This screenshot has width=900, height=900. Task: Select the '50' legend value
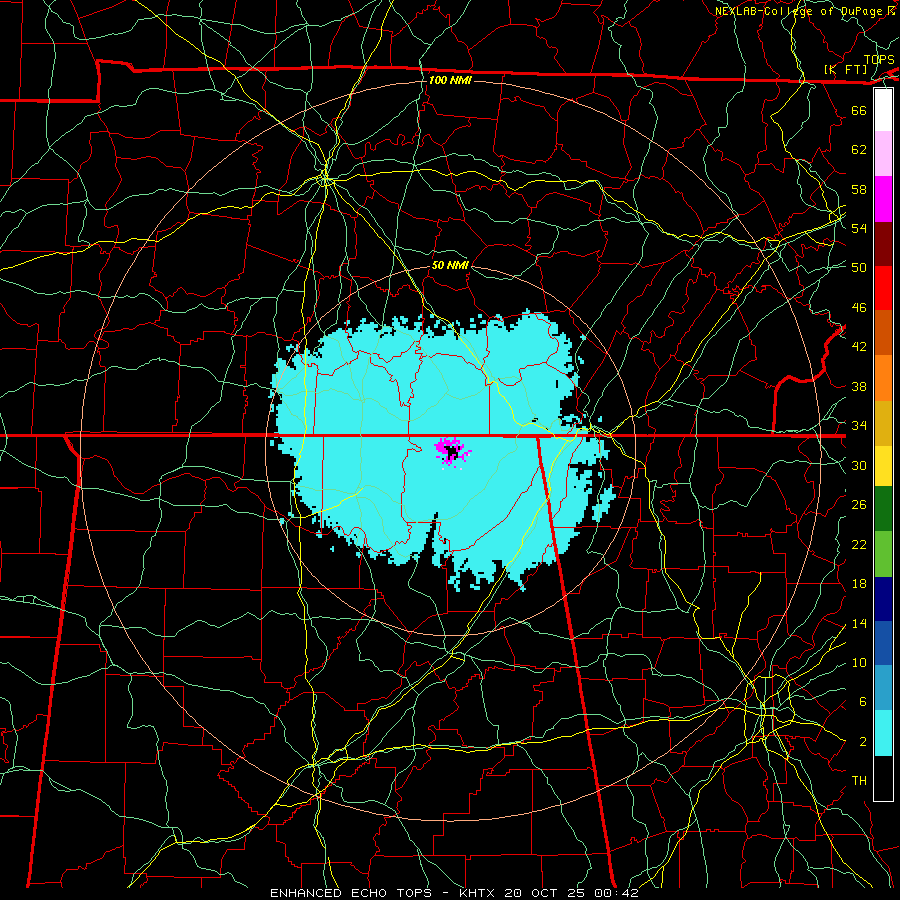(859, 267)
